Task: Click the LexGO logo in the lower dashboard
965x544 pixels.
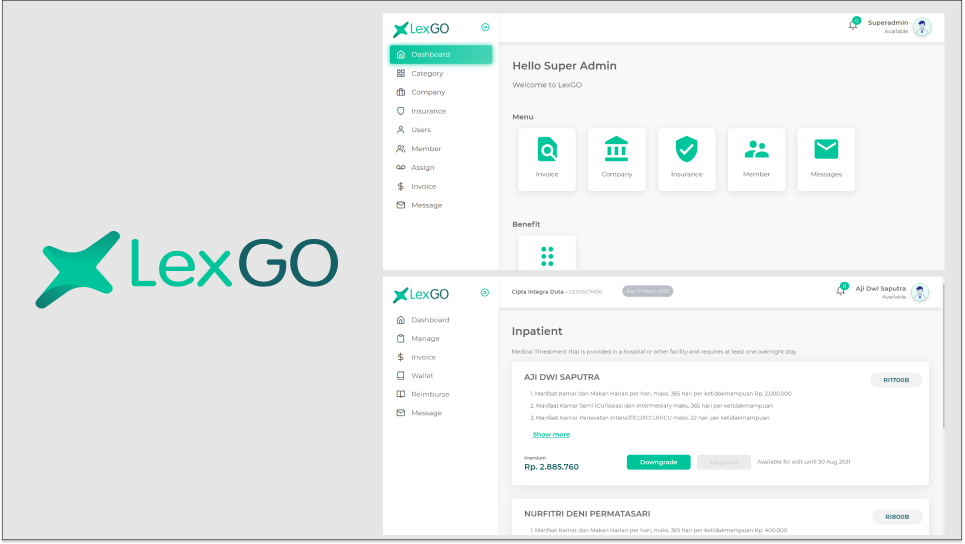Action: (422, 295)
